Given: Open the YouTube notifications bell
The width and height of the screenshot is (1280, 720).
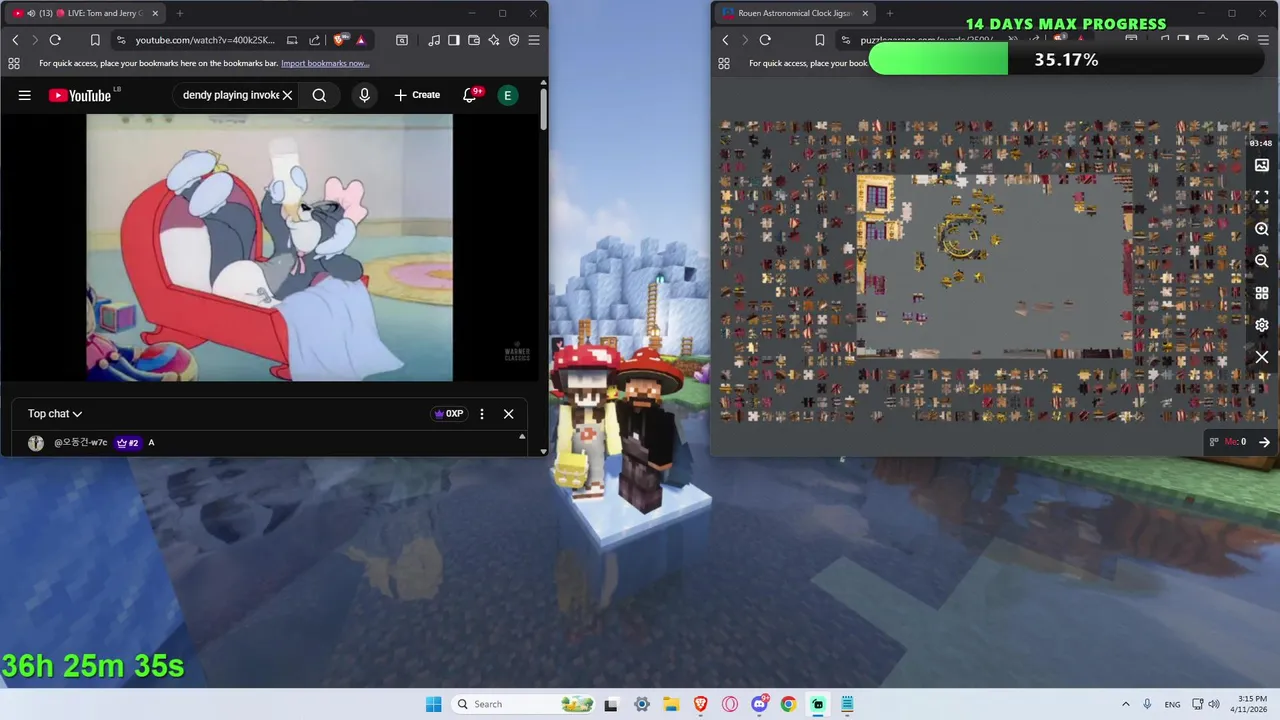Looking at the screenshot, I should 470,95.
